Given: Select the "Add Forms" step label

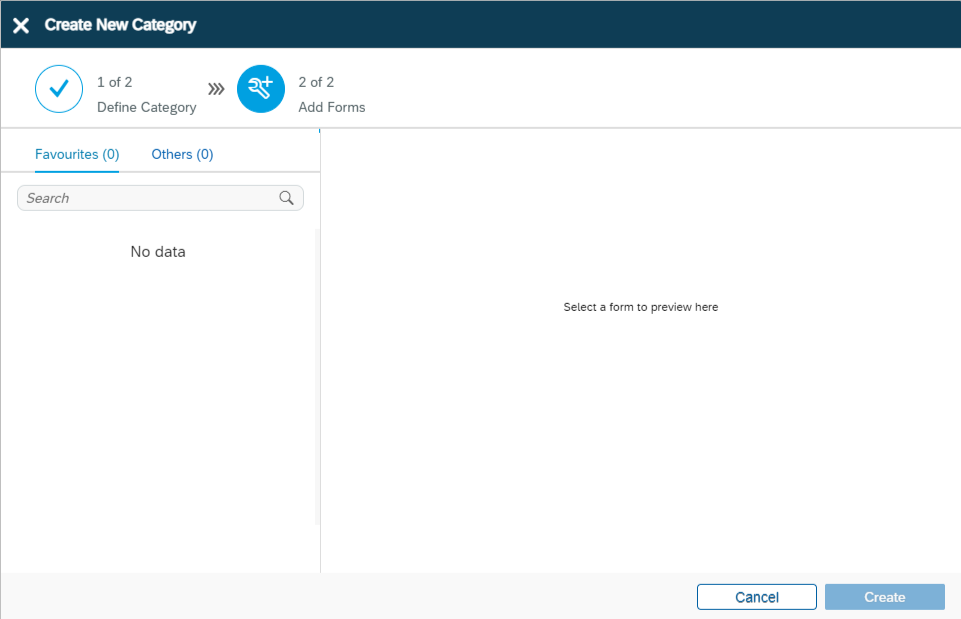Looking at the screenshot, I should point(332,107).
